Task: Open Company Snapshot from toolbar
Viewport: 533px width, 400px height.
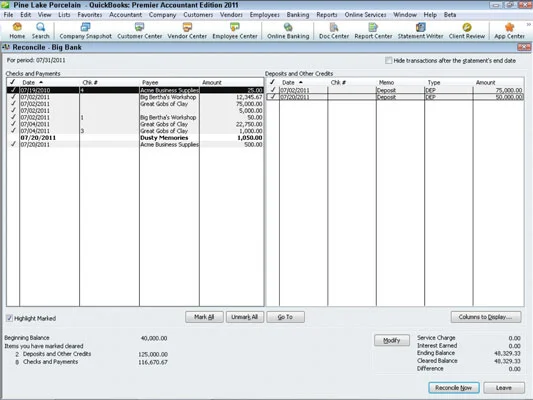Action: click(85, 31)
